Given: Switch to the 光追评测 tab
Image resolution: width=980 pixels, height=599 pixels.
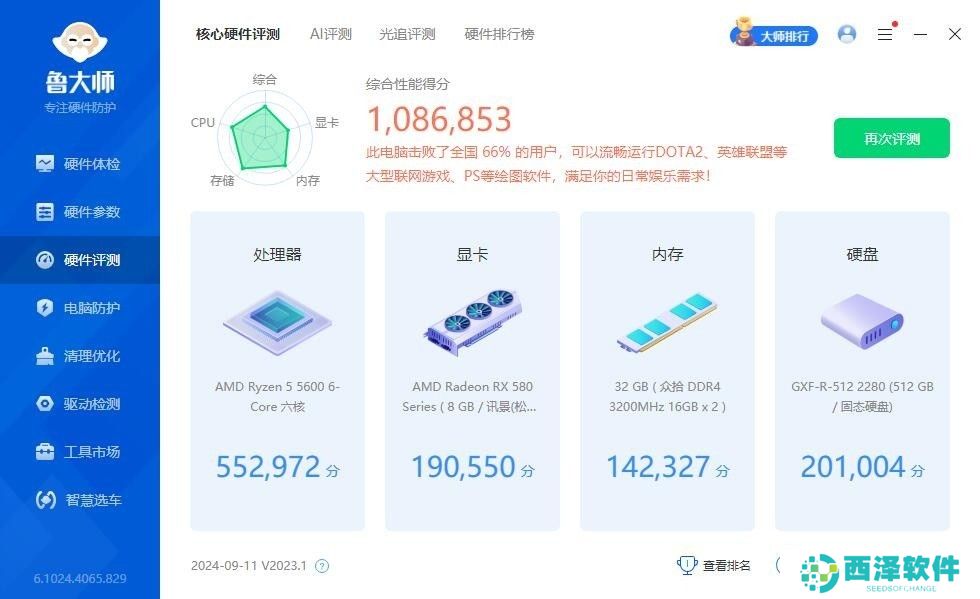Looking at the screenshot, I should click(x=407, y=34).
